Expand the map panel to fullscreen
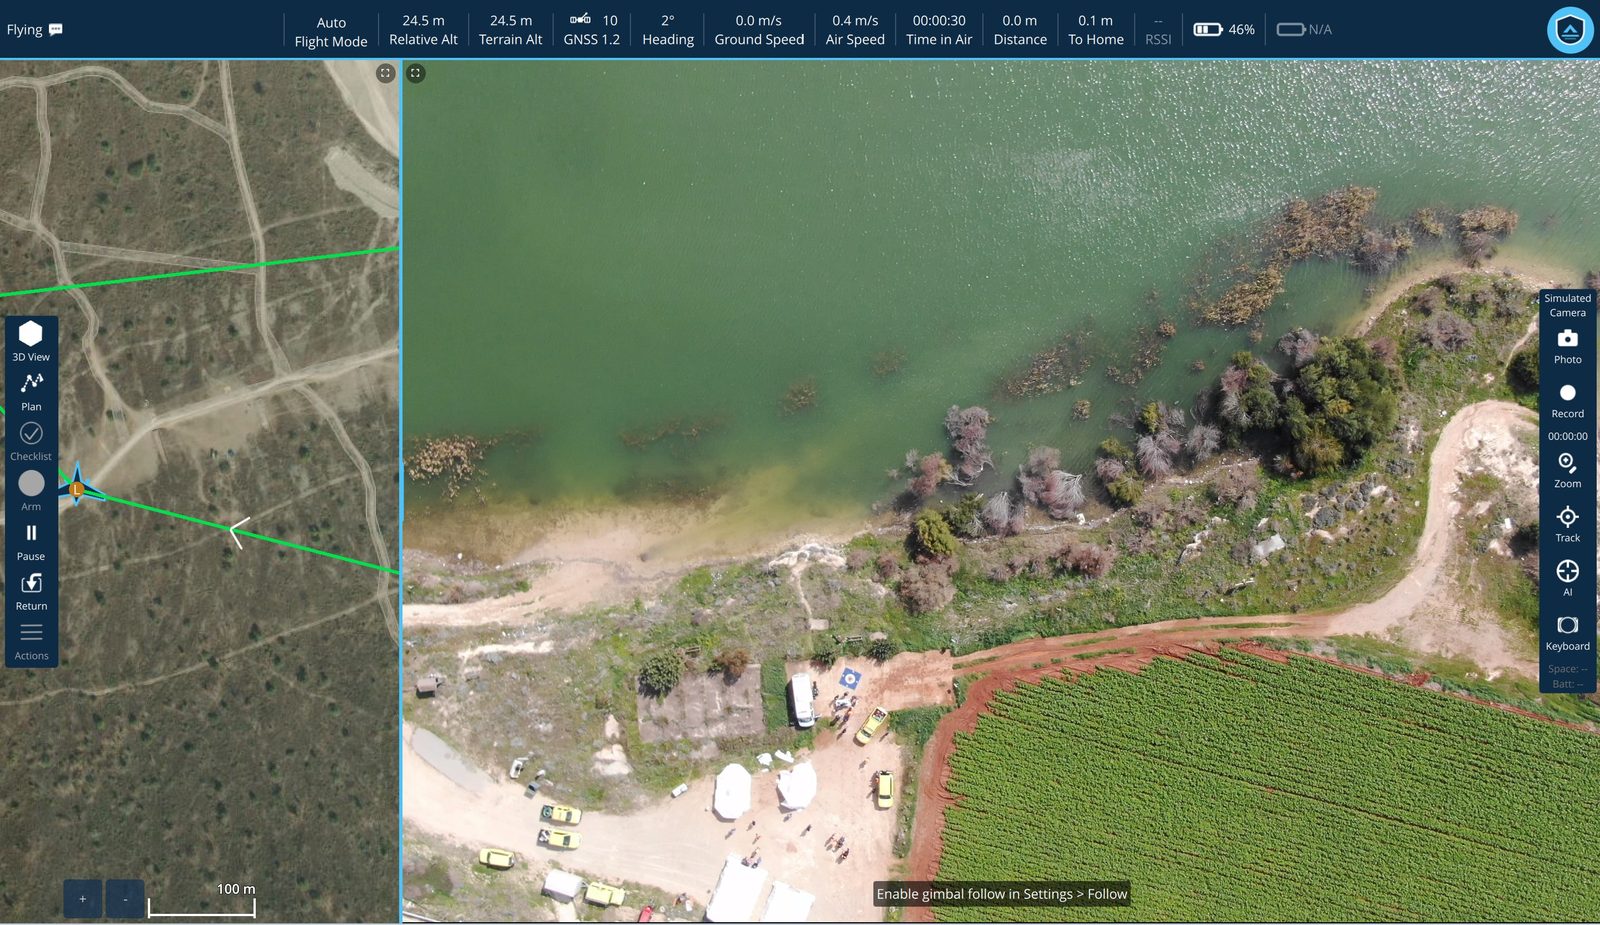Image resolution: width=1600 pixels, height=925 pixels. 385,73
